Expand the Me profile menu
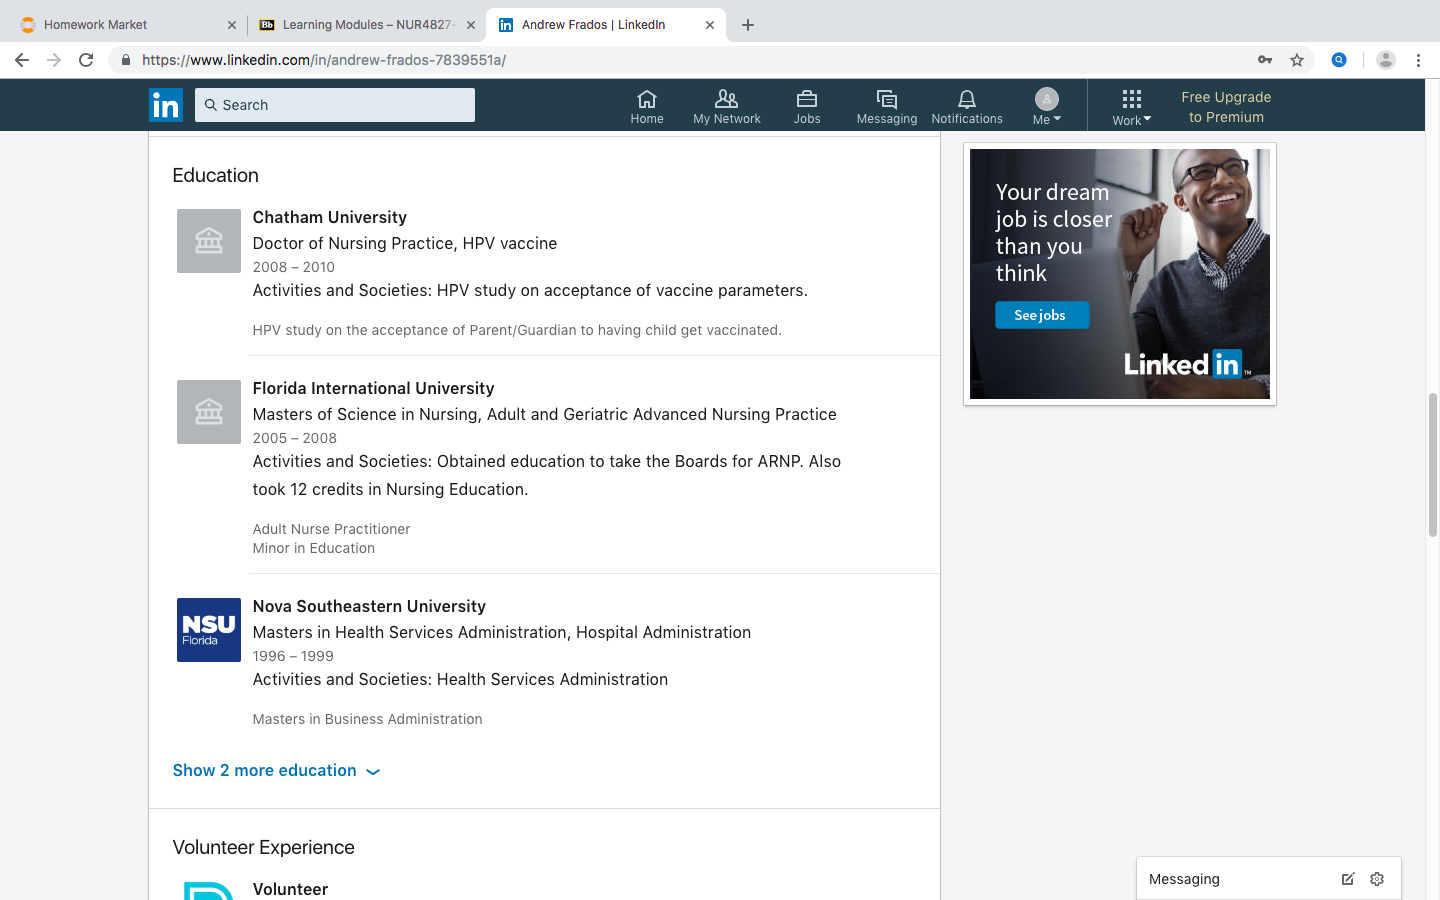The height and width of the screenshot is (900, 1440). point(1047,106)
